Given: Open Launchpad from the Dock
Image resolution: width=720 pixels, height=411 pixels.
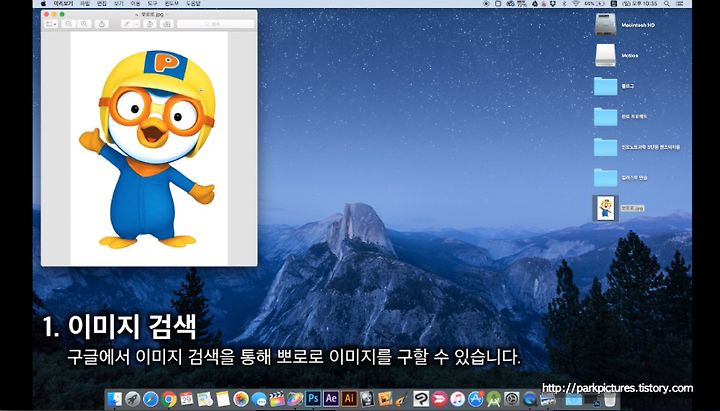Looking at the screenshot, I should point(133,399).
